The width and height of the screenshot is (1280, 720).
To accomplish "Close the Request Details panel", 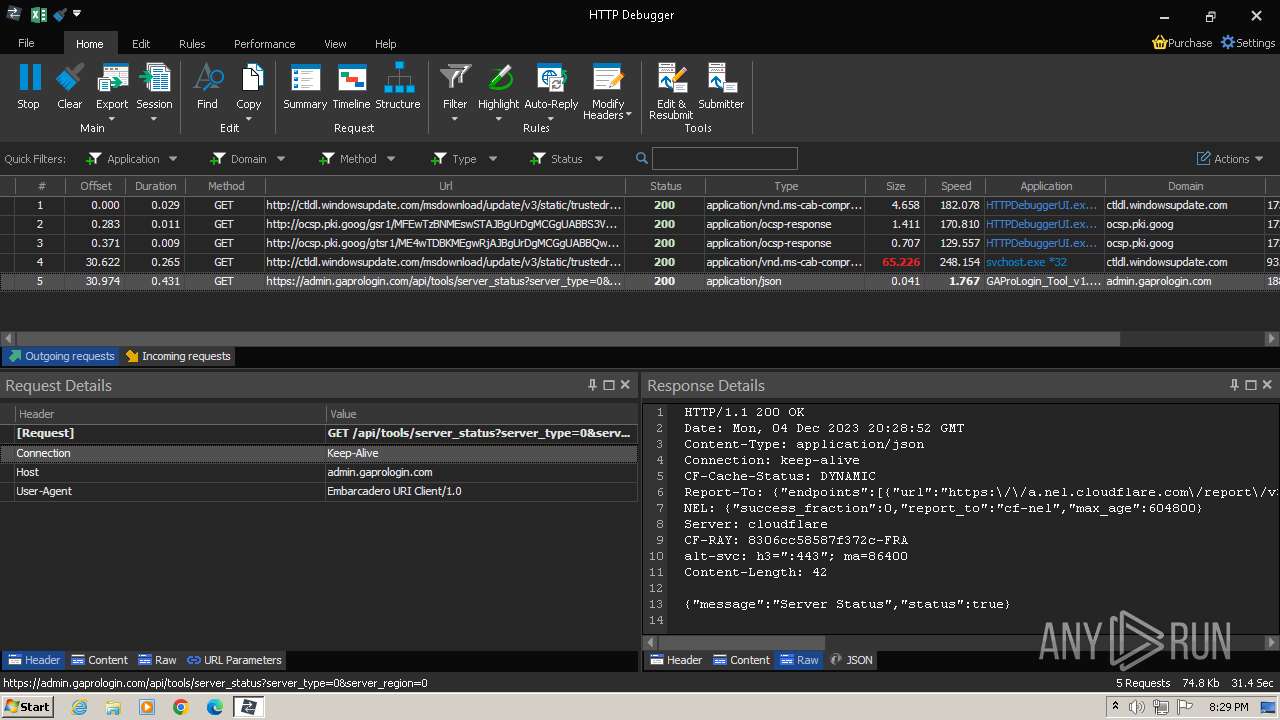I will point(625,385).
